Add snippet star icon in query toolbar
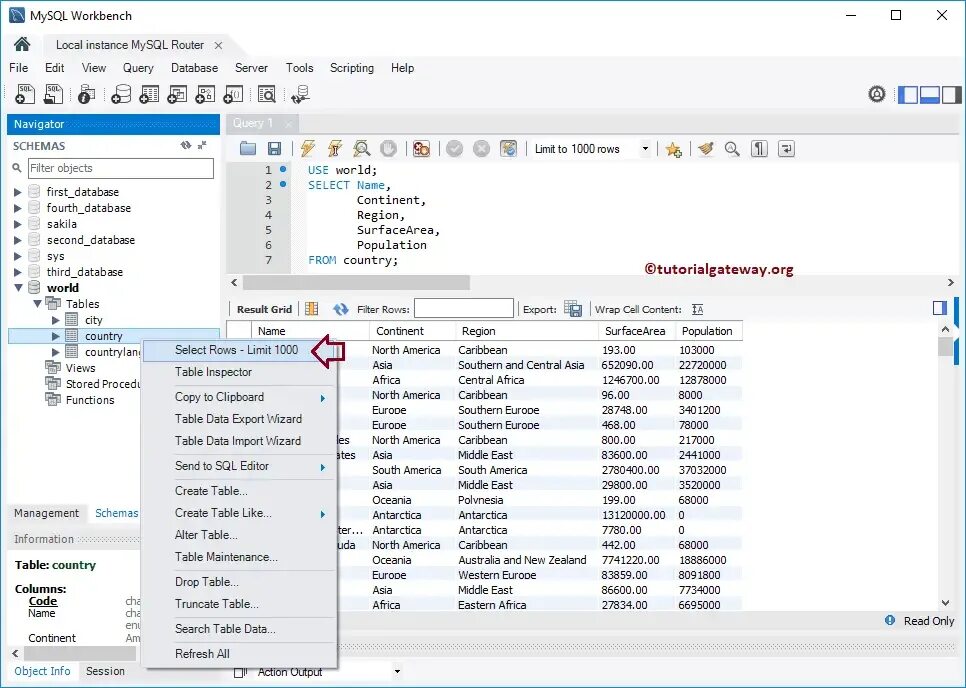966x688 pixels. point(673,149)
